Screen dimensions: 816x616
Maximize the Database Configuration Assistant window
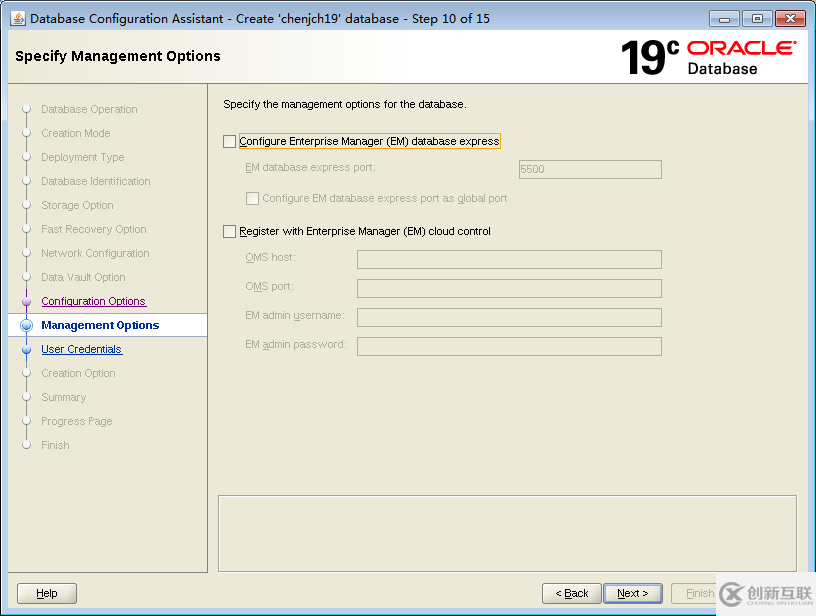coord(757,19)
